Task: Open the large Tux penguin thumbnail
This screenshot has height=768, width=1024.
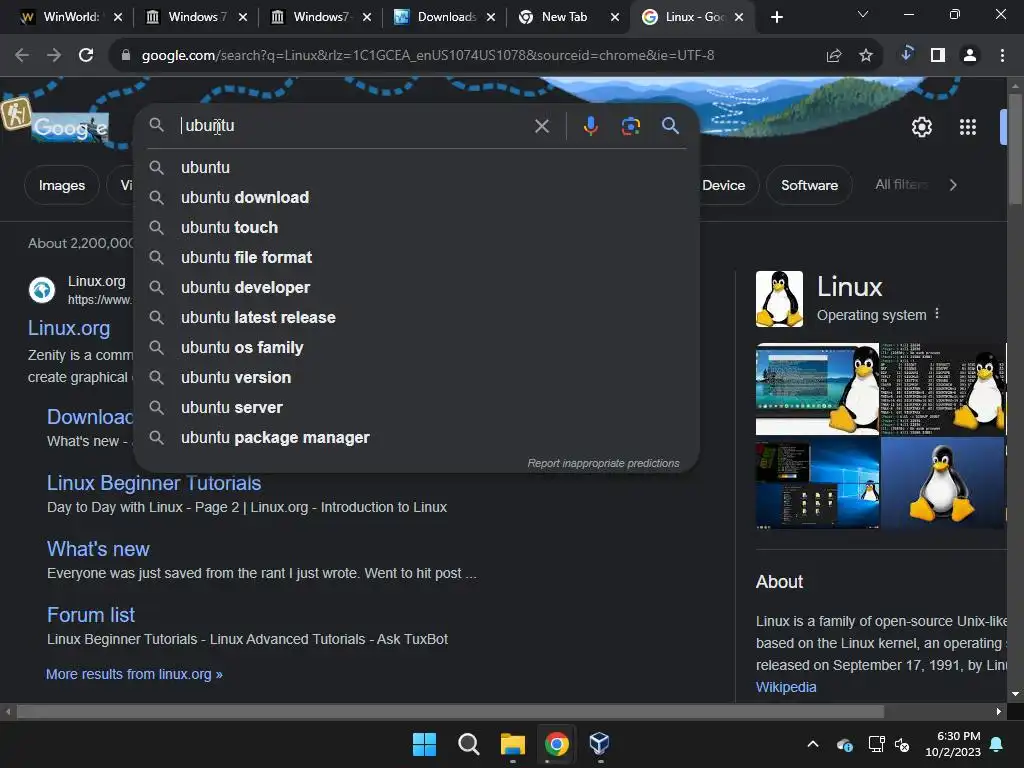Action: [942, 483]
